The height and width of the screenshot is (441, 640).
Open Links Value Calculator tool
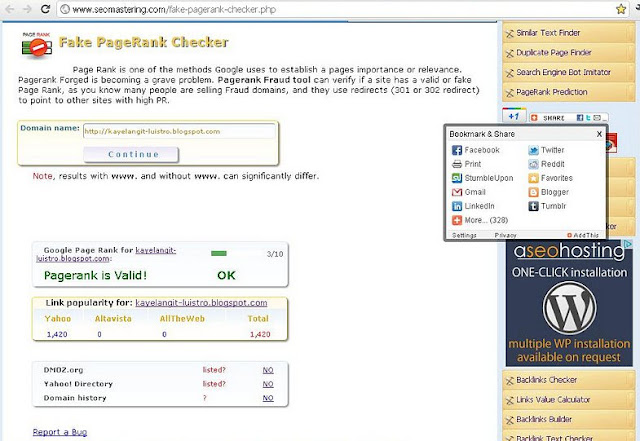(569, 399)
